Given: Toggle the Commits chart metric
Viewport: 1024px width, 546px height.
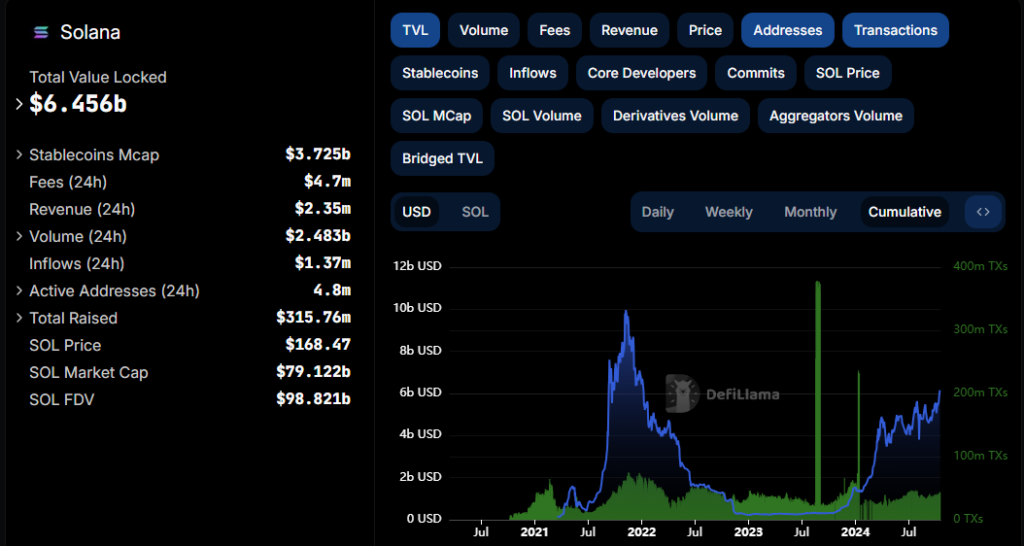Looking at the screenshot, I should [x=756, y=73].
